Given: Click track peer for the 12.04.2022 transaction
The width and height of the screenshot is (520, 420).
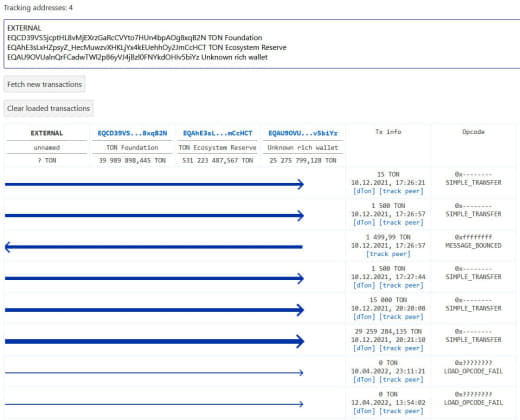Looking at the screenshot, I should (401, 411).
